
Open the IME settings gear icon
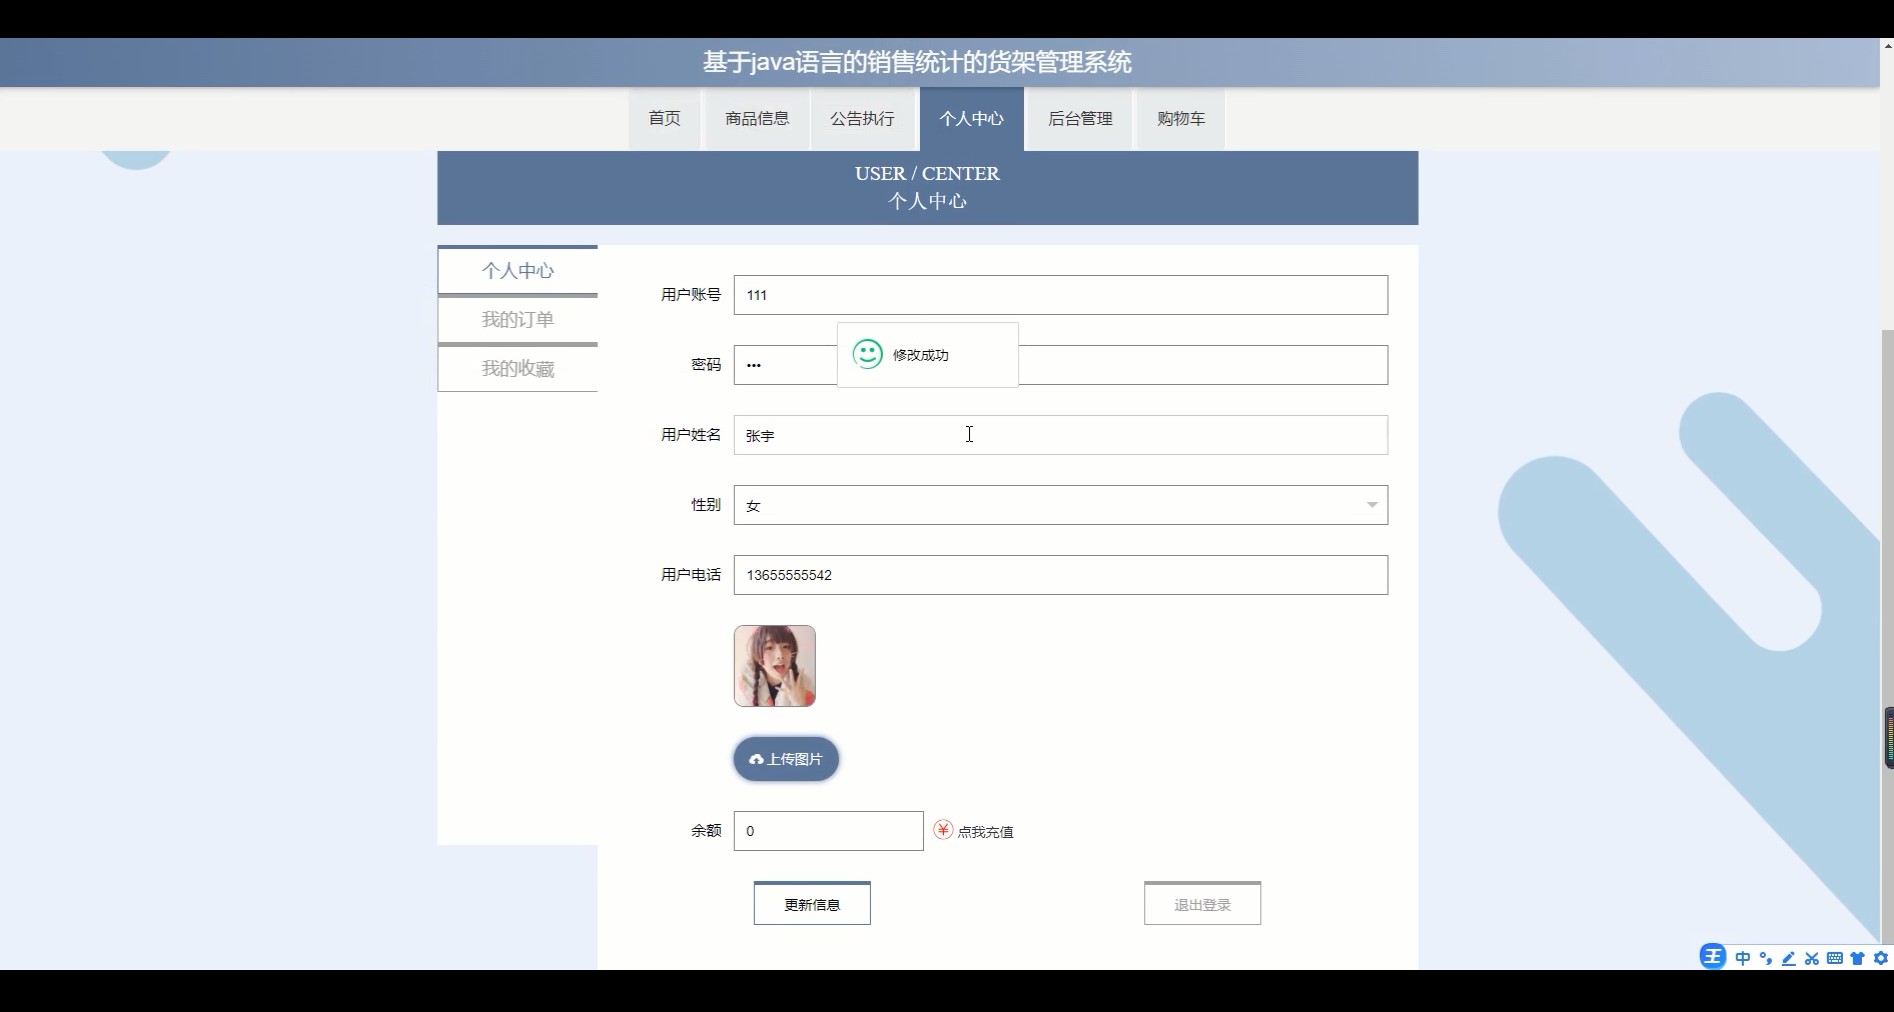1880,958
